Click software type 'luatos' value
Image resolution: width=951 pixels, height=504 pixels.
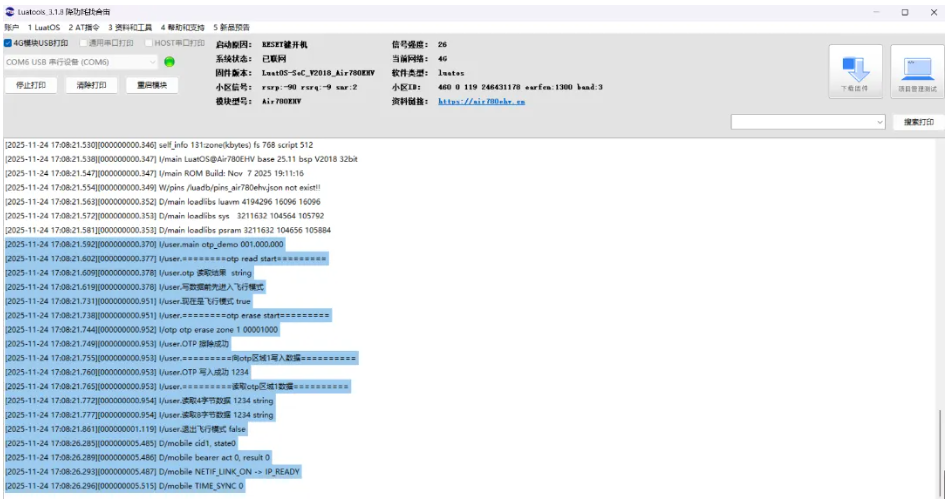451,73
